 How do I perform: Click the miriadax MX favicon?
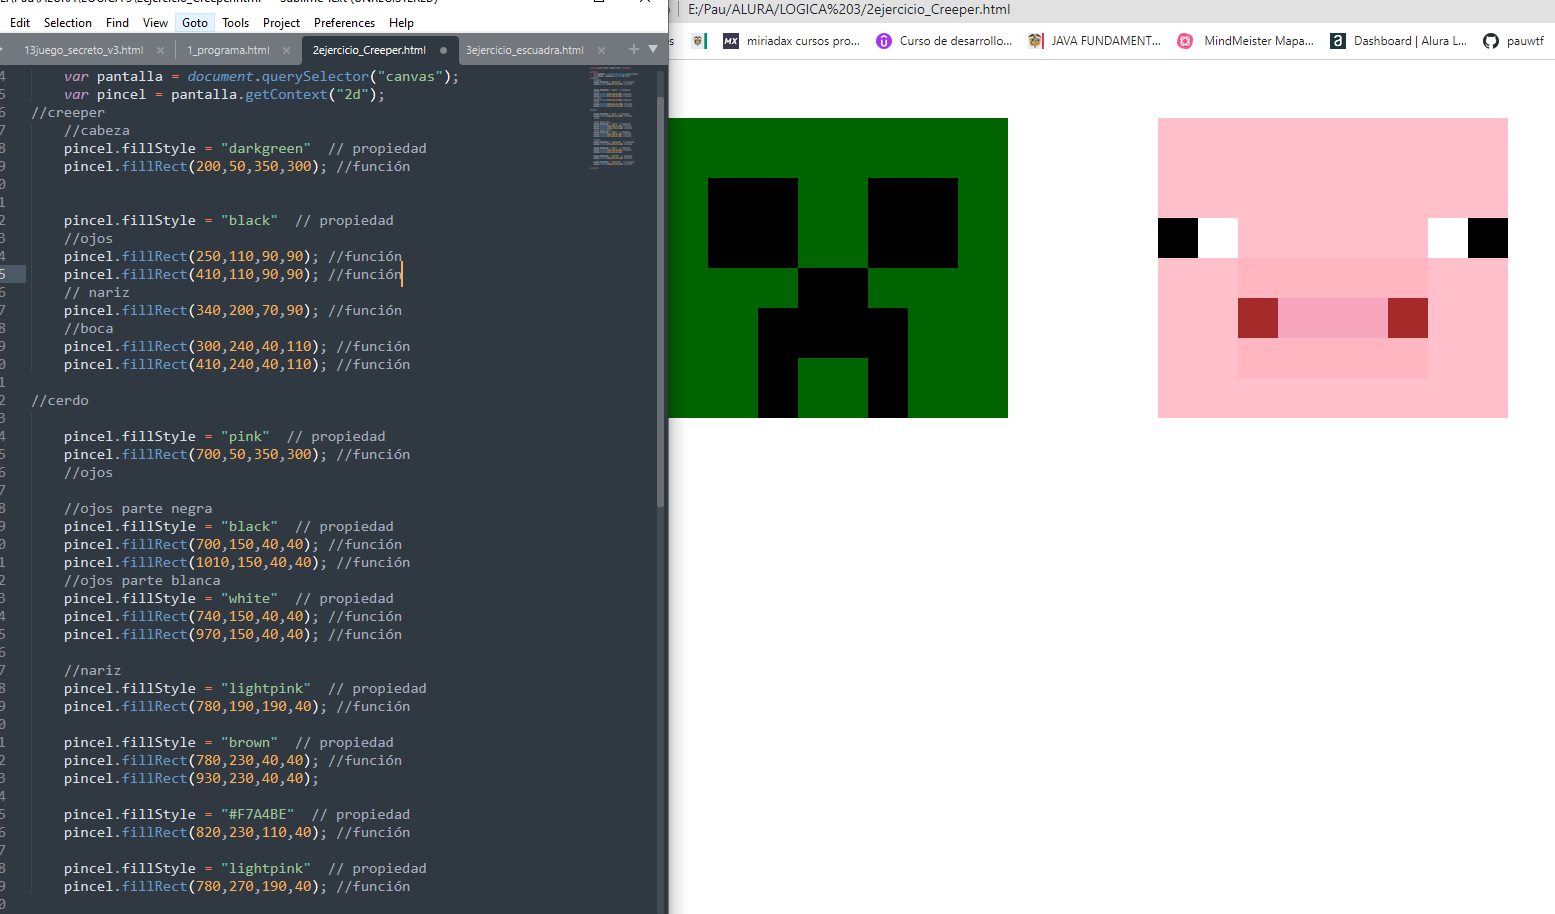tap(731, 41)
